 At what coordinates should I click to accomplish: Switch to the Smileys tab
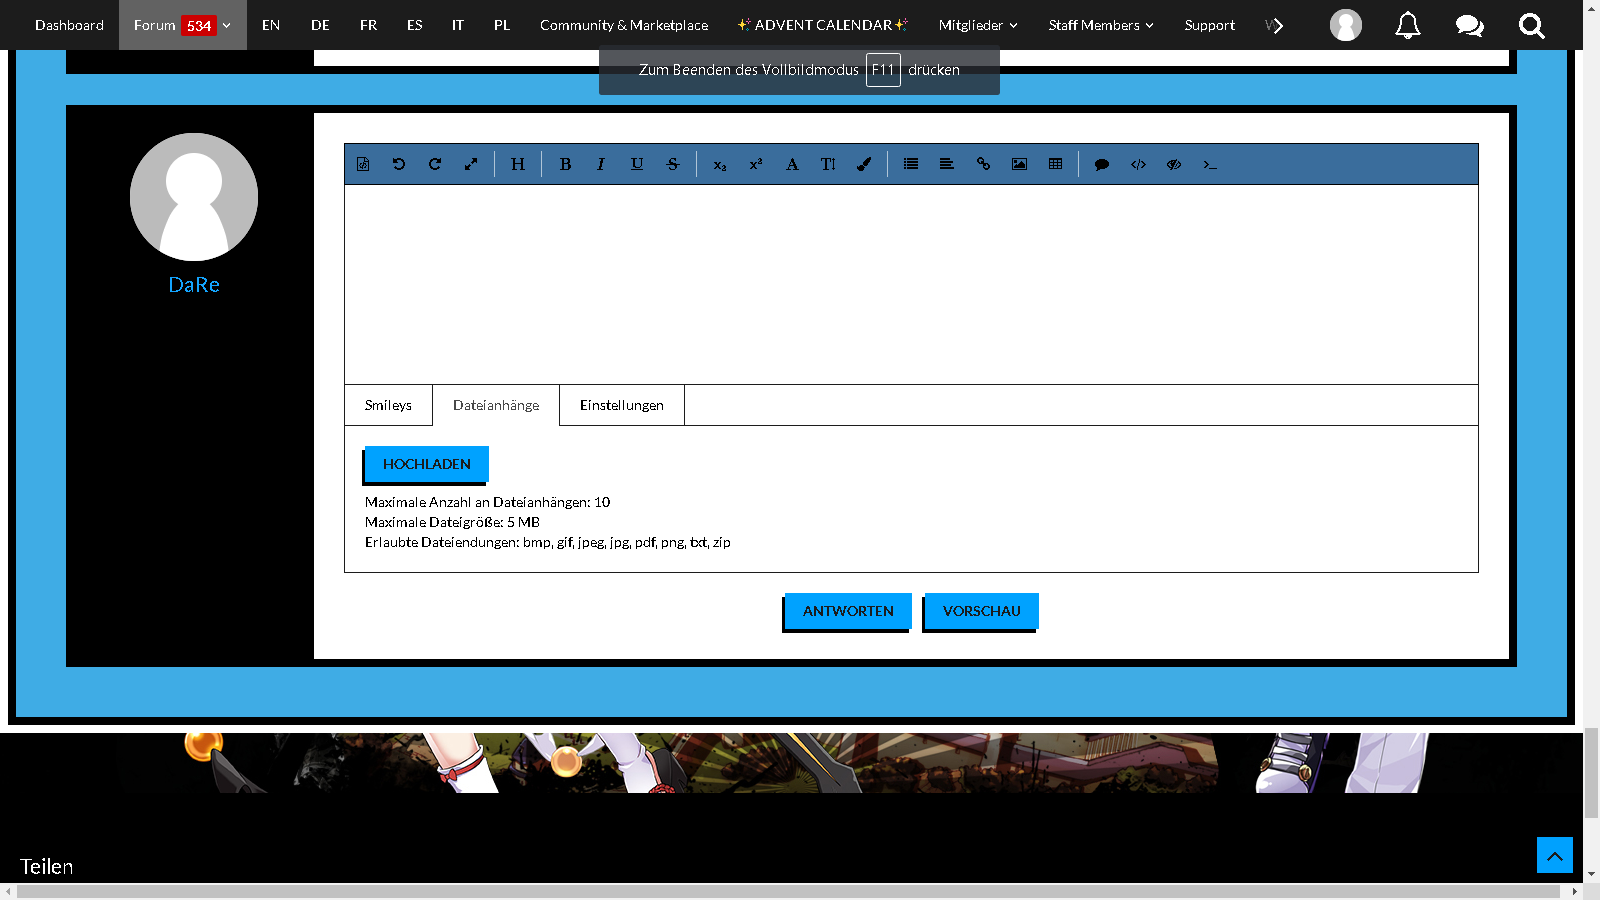click(388, 405)
